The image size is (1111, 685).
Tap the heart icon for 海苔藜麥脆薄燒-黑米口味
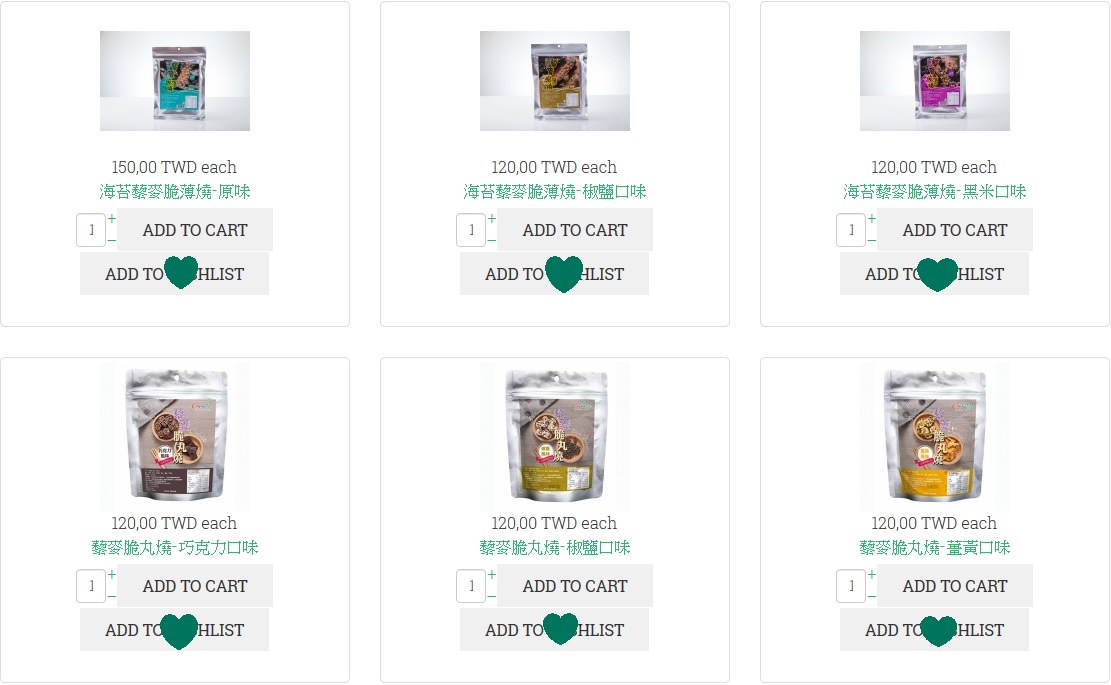(x=937, y=273)
